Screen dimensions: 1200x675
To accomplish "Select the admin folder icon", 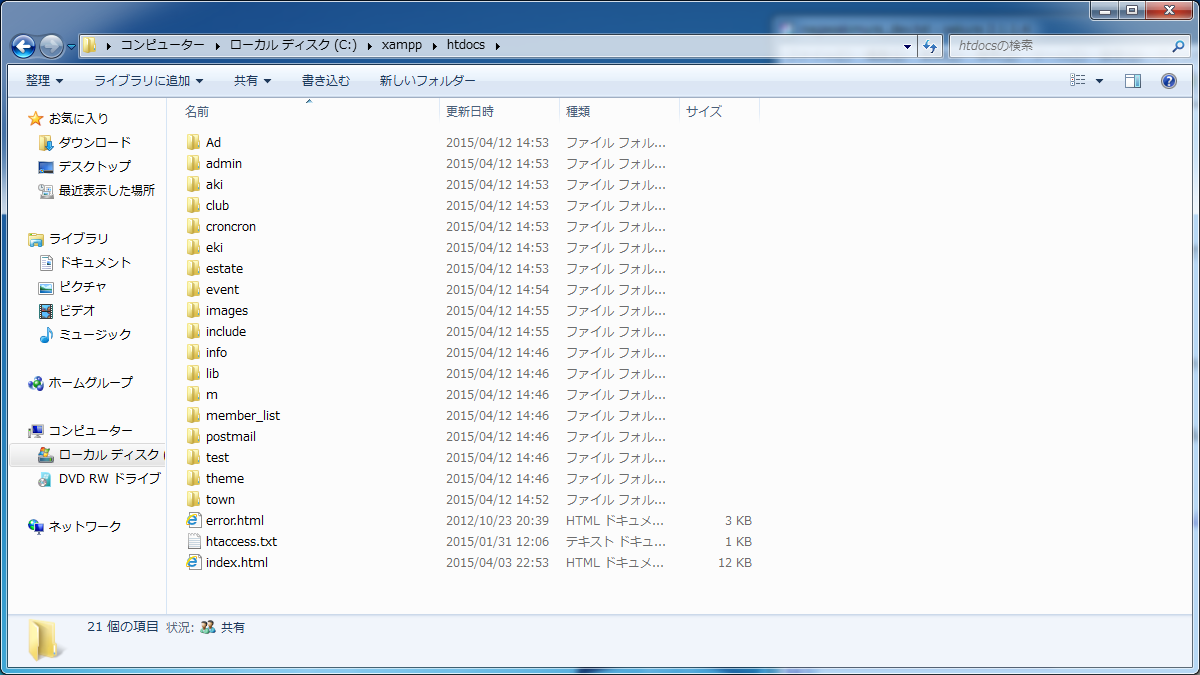I will tap(194, 164).
